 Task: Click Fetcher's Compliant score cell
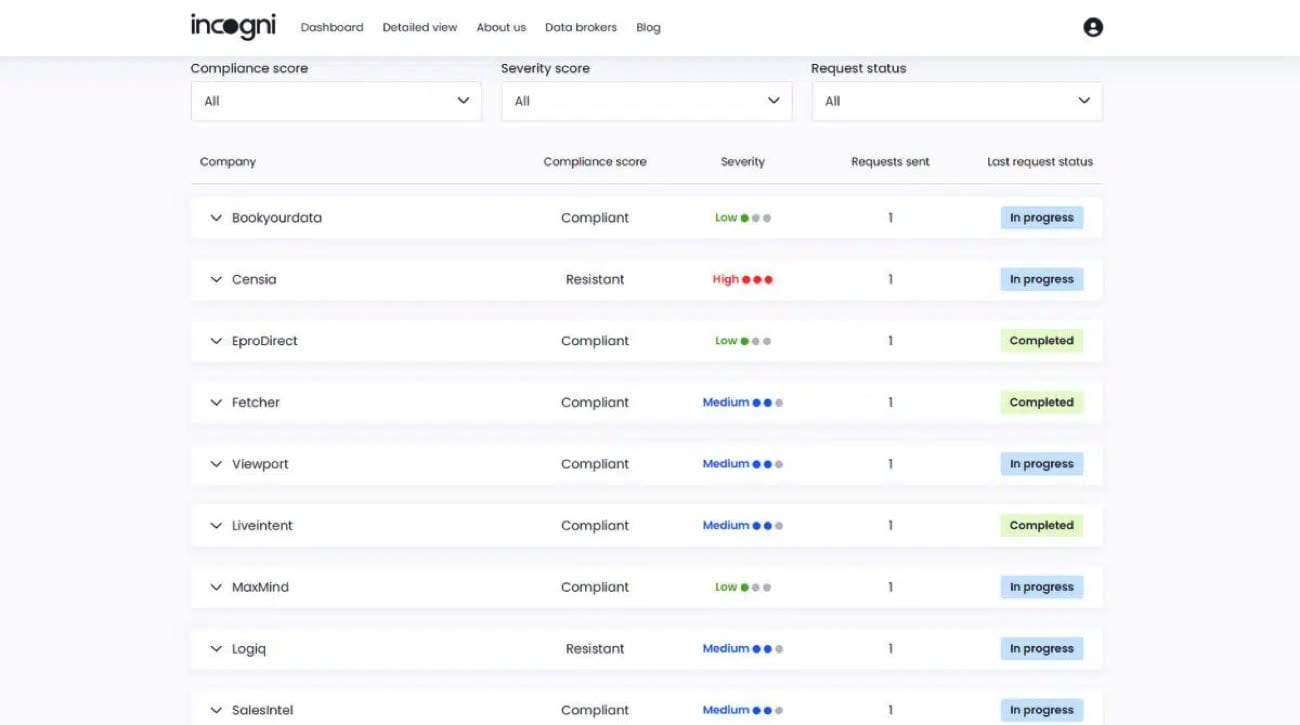[595, 403]
